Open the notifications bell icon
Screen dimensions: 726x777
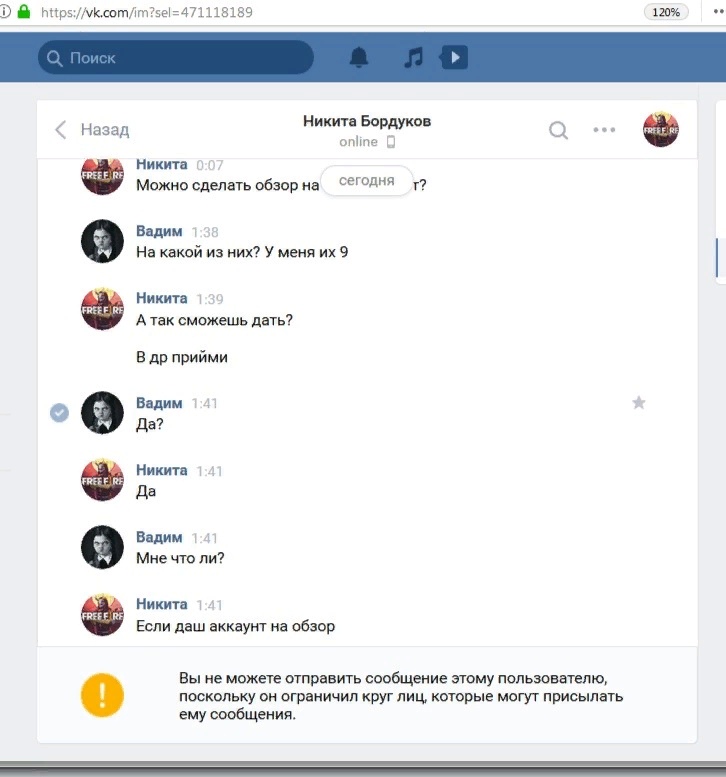(359, 57)
